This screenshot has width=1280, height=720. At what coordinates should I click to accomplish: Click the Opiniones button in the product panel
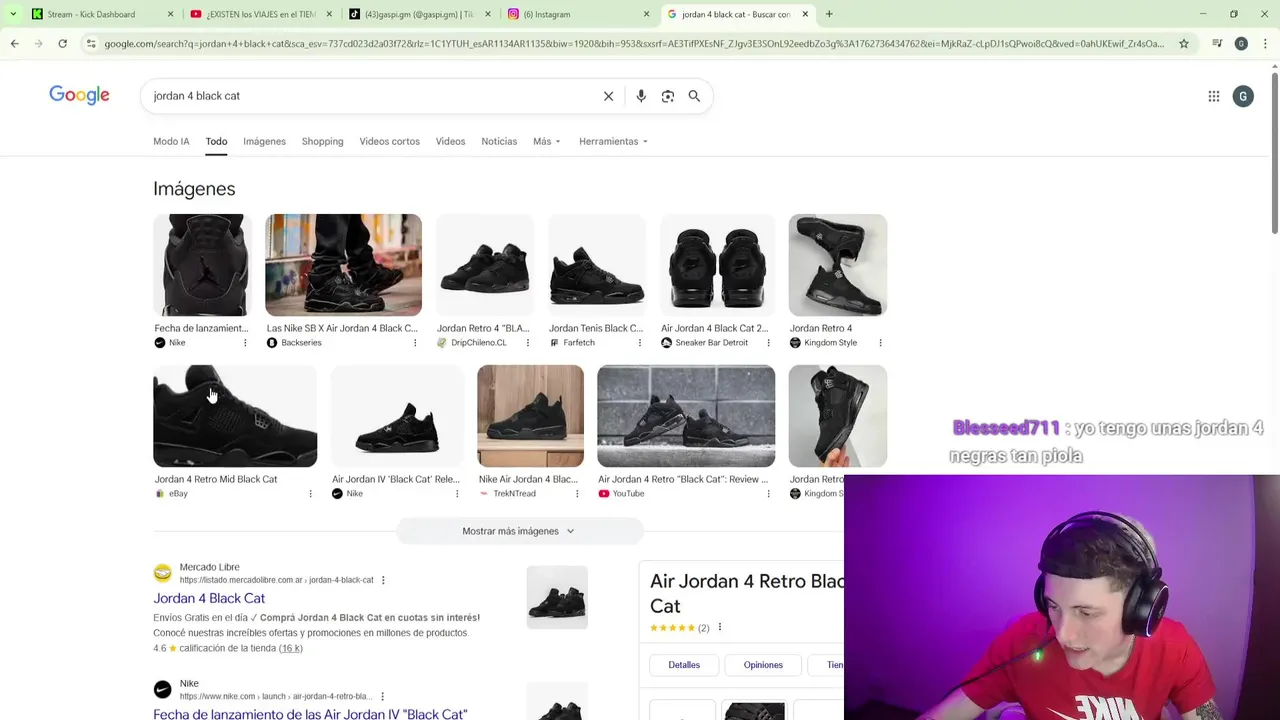[x=763, y=665]
